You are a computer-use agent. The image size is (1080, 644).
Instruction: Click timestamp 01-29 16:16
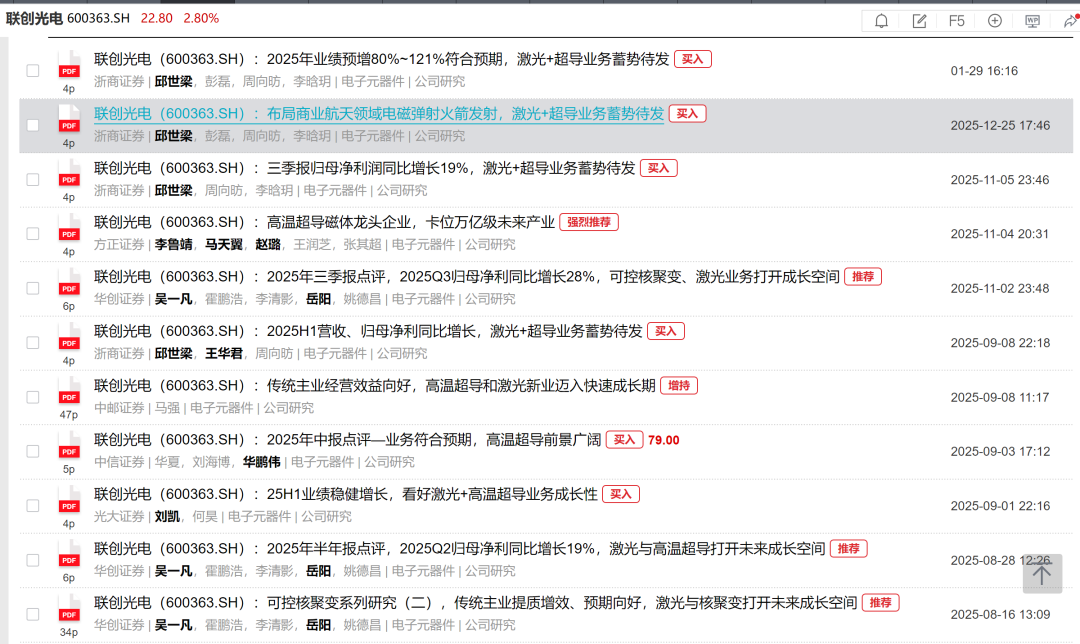pos(984,71)
